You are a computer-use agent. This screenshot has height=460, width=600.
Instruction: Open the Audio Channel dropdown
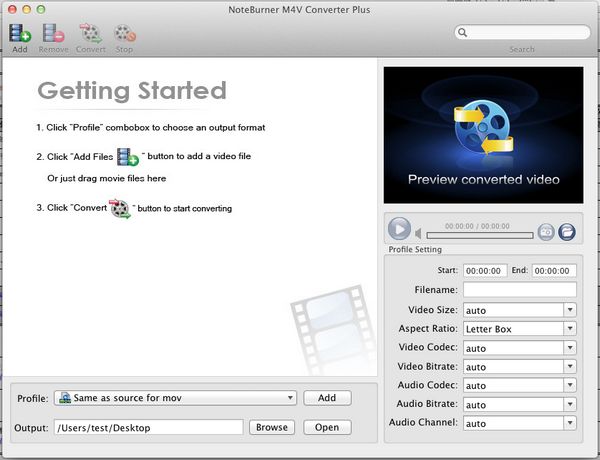pos(520,423)
